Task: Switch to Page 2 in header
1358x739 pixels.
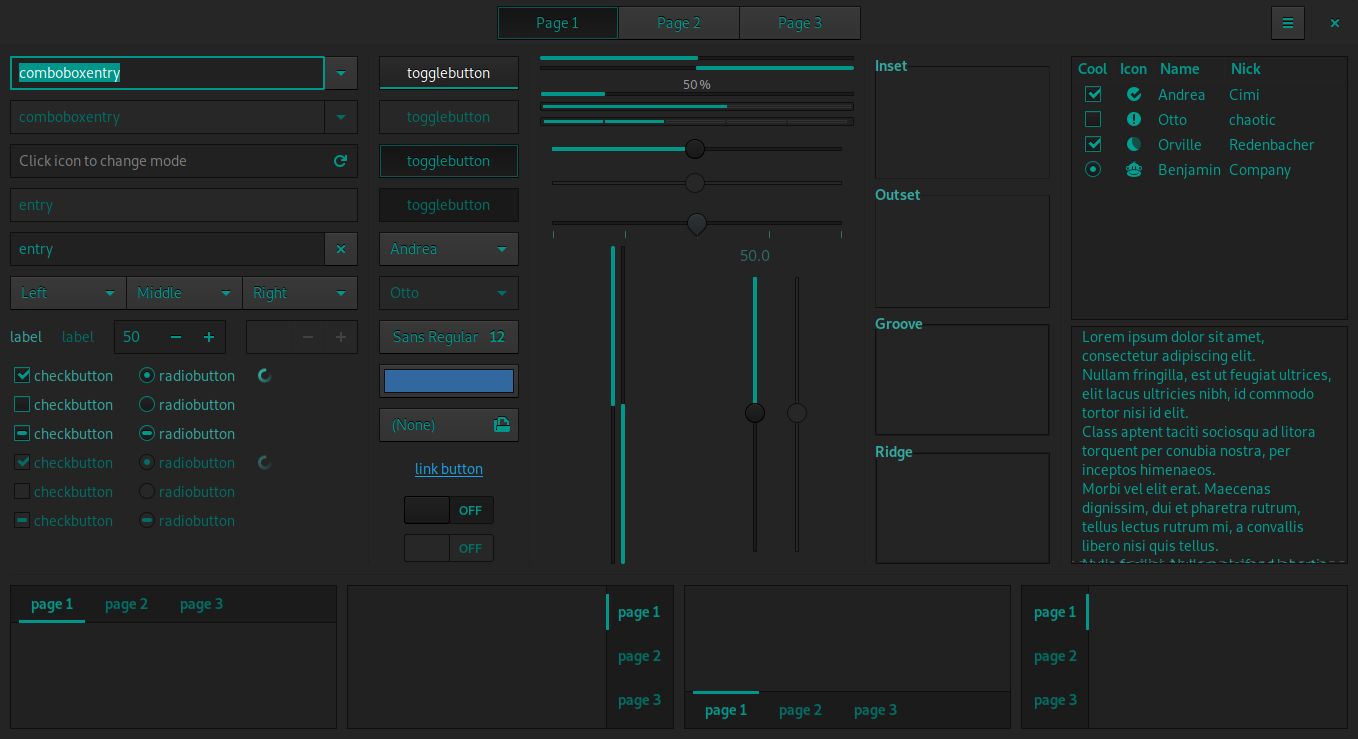Action: pos(679,23)
